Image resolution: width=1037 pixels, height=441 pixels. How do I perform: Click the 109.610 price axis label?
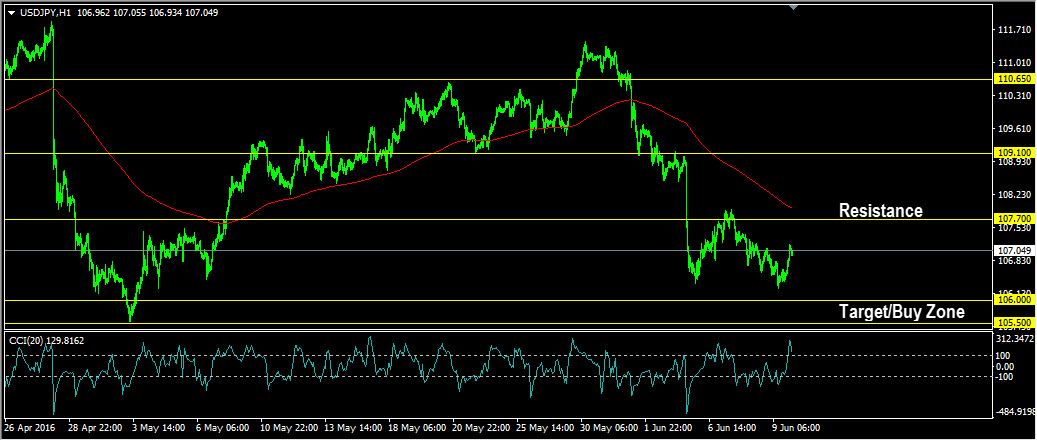1015,129
